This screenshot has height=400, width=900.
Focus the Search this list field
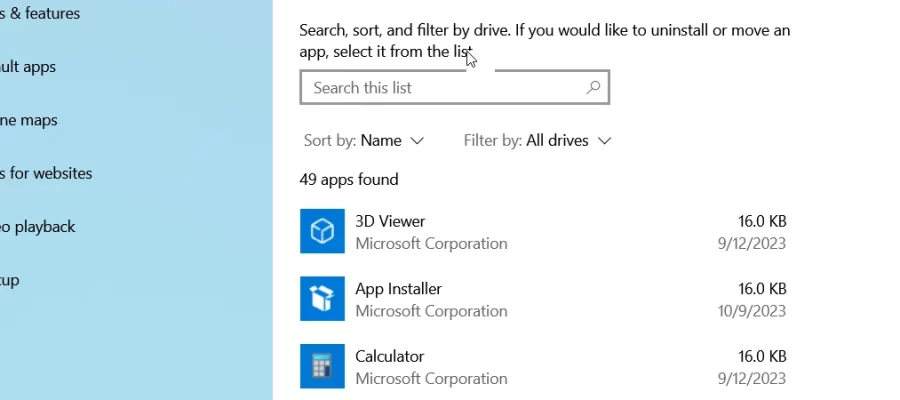(x=455, y=87)
